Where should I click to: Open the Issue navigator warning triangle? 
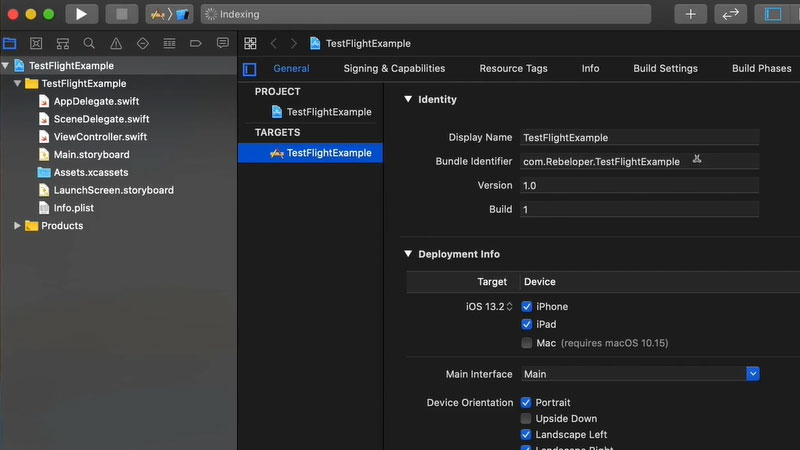pos(116,43)
